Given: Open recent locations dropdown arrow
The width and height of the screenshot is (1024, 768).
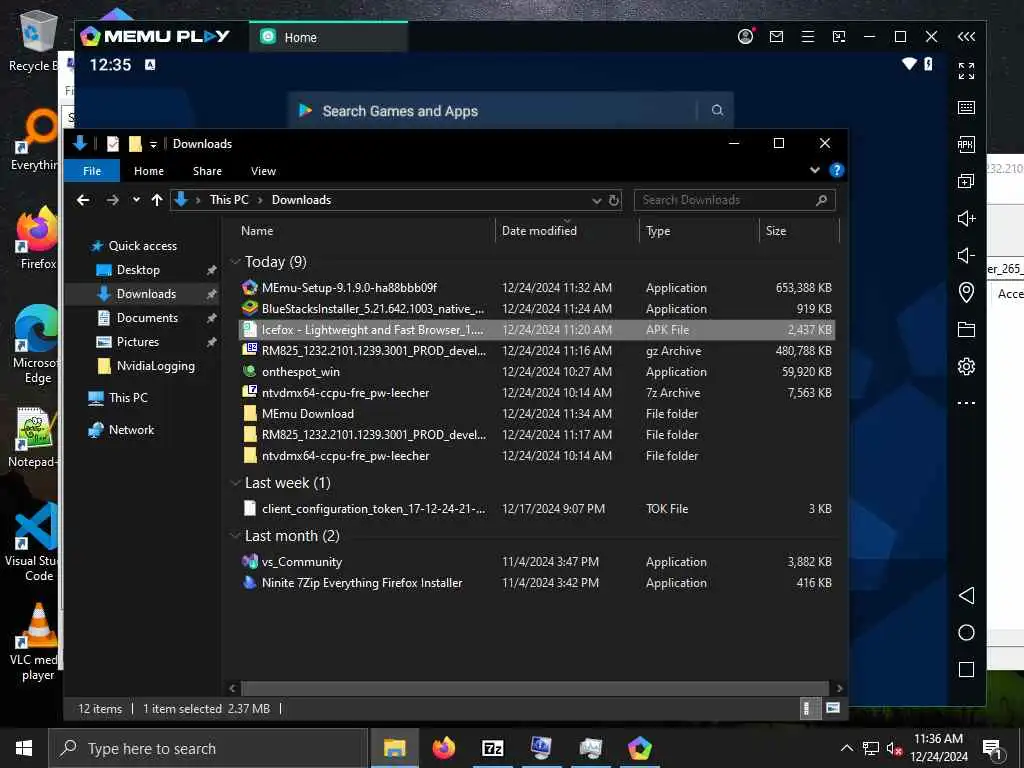Looking at the screenshot, I should [x=136, y=200].
